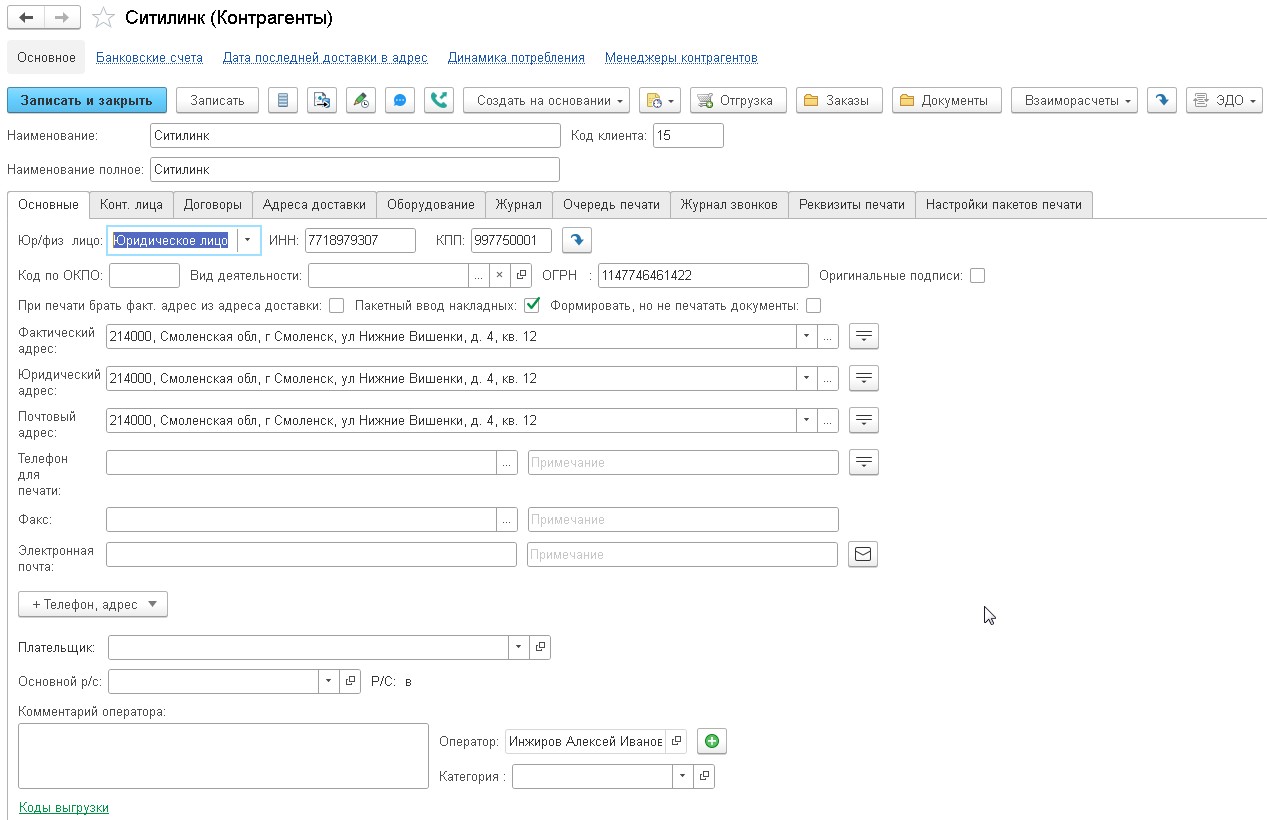Uncheck Пакетный ввод накладных checkbox

532,305
